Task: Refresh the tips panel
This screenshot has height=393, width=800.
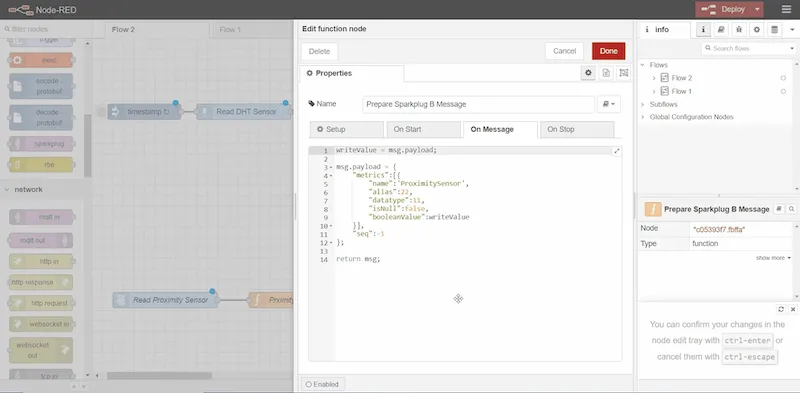Action: click(781, 309)
